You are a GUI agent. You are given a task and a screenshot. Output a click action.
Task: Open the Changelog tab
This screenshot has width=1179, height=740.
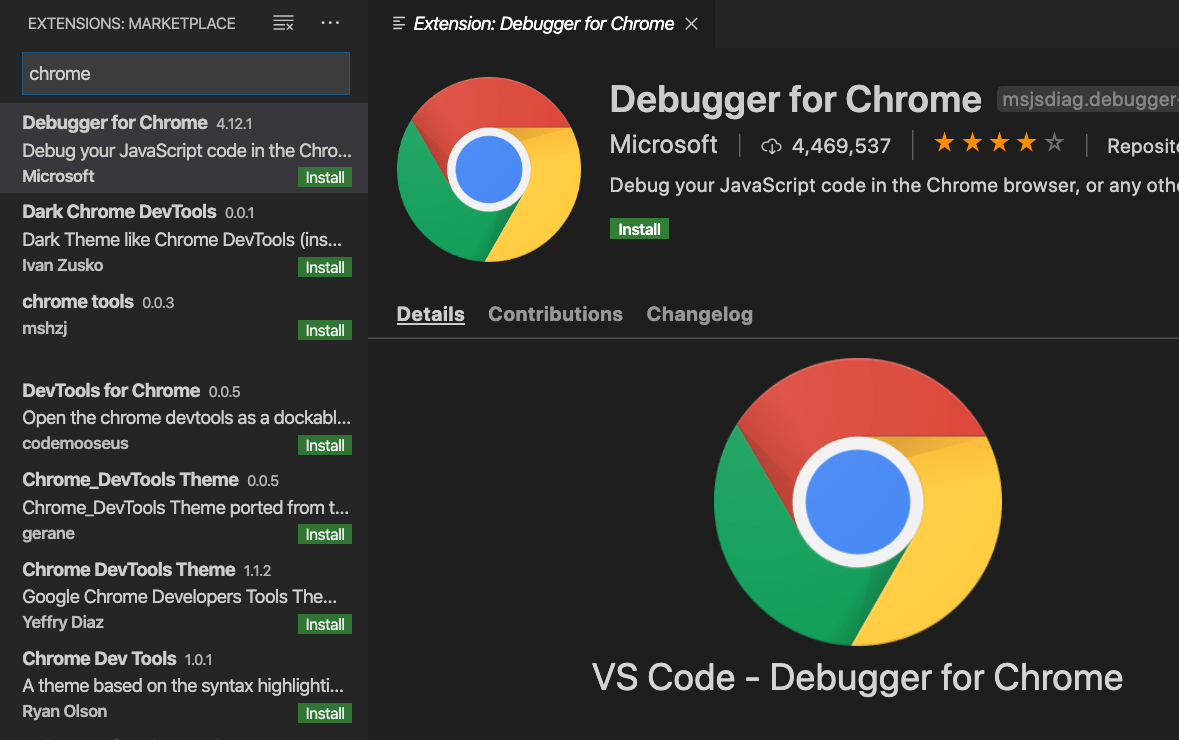[x=699, y=313]
